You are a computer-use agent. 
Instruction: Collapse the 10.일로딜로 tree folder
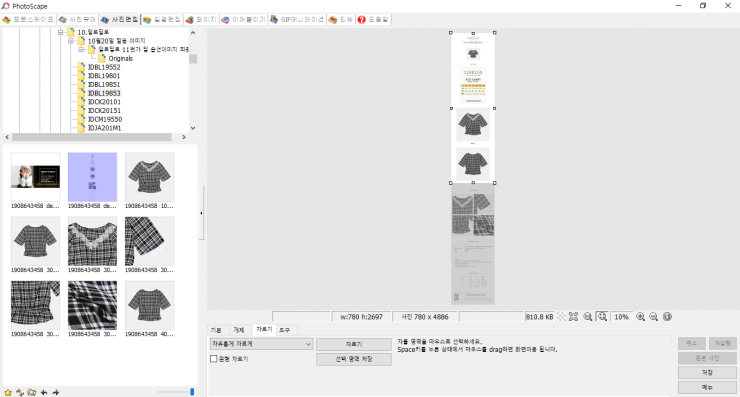click(x=60, y=32)
